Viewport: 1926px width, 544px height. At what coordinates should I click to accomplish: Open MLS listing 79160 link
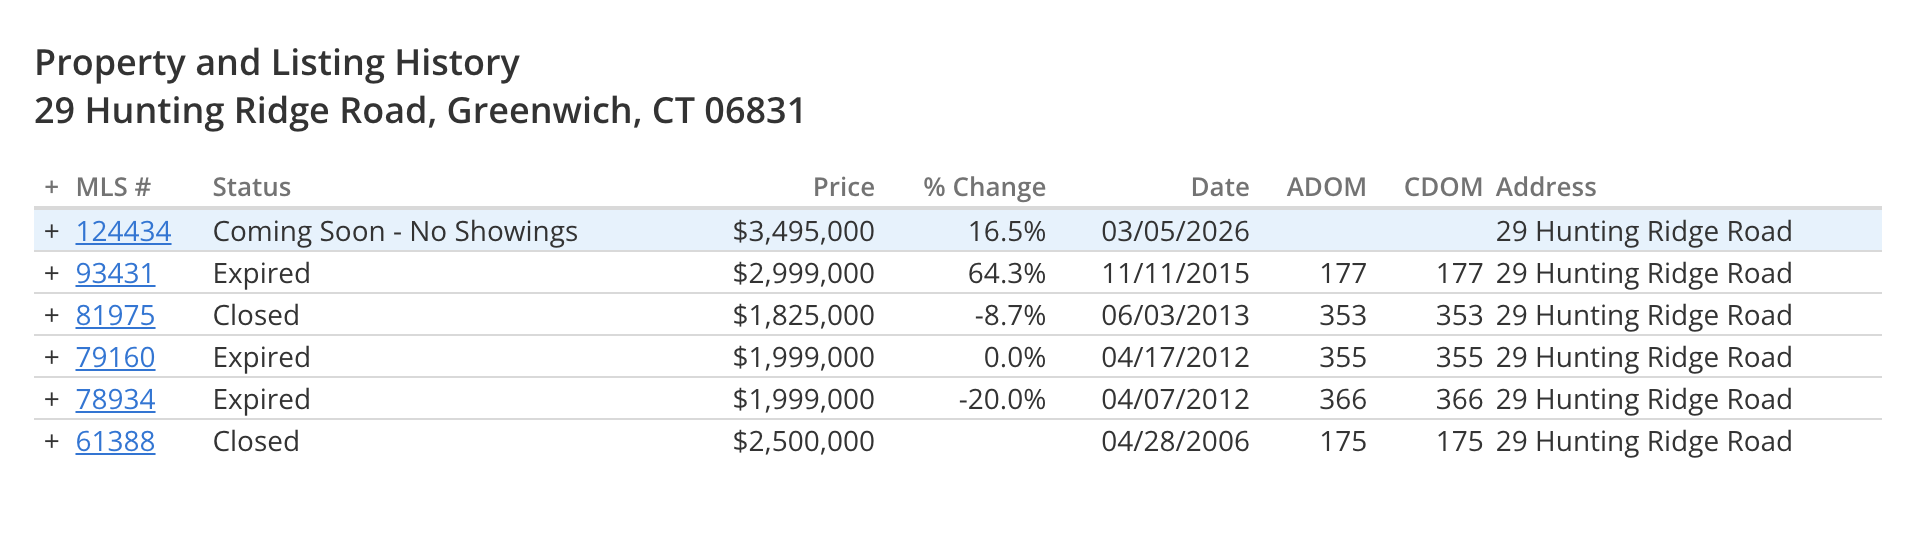tap(115, 358)
